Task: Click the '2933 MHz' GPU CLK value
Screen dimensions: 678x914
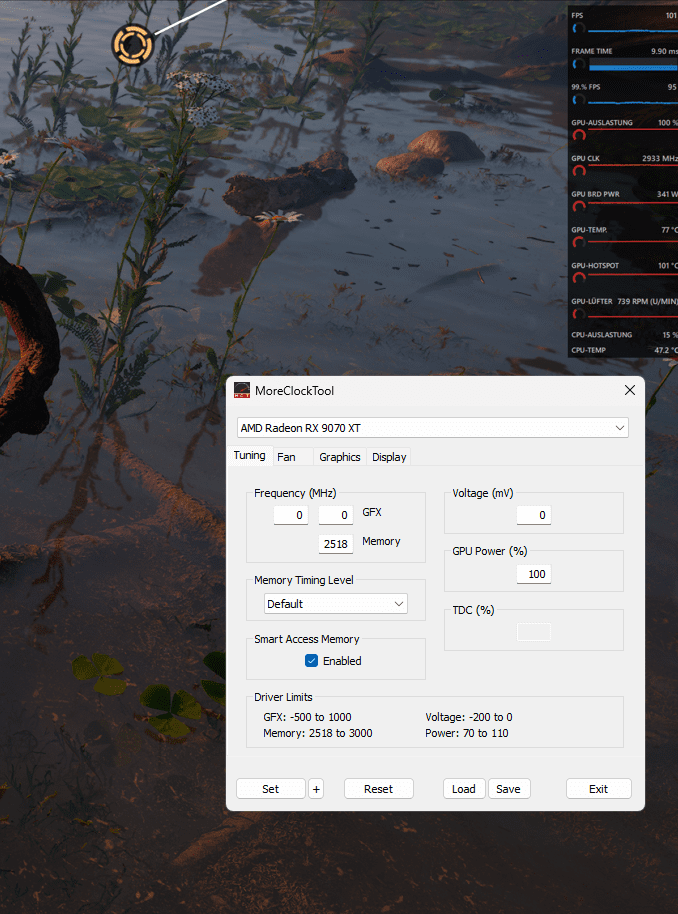Action: 659,158
